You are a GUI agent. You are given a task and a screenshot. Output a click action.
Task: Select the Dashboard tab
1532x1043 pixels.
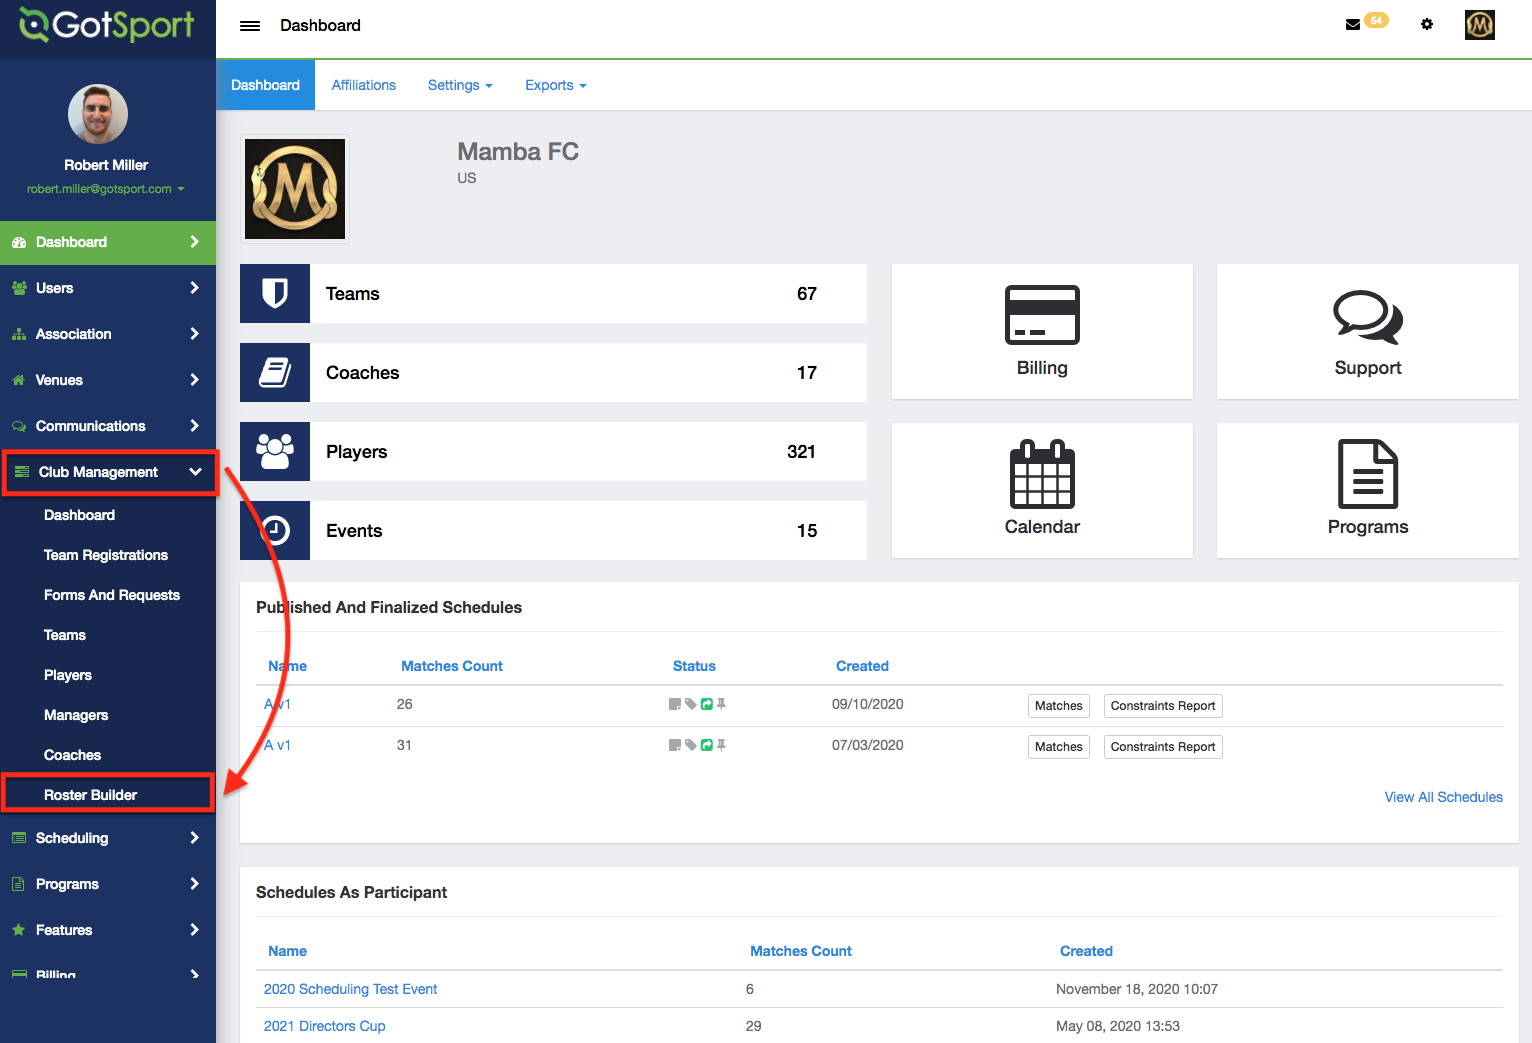266,85
